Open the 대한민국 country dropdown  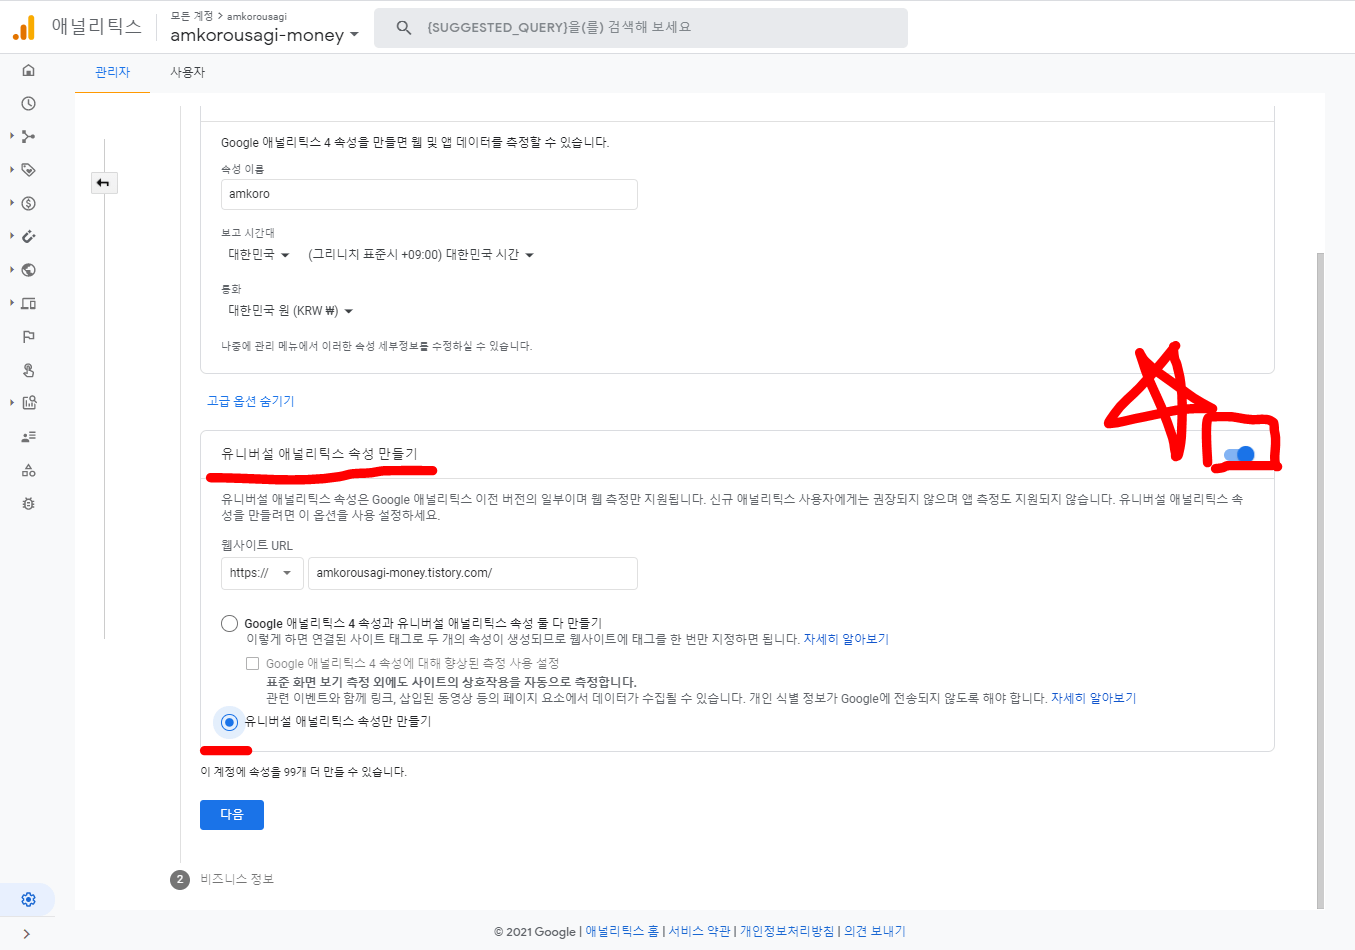click(258, 255)
